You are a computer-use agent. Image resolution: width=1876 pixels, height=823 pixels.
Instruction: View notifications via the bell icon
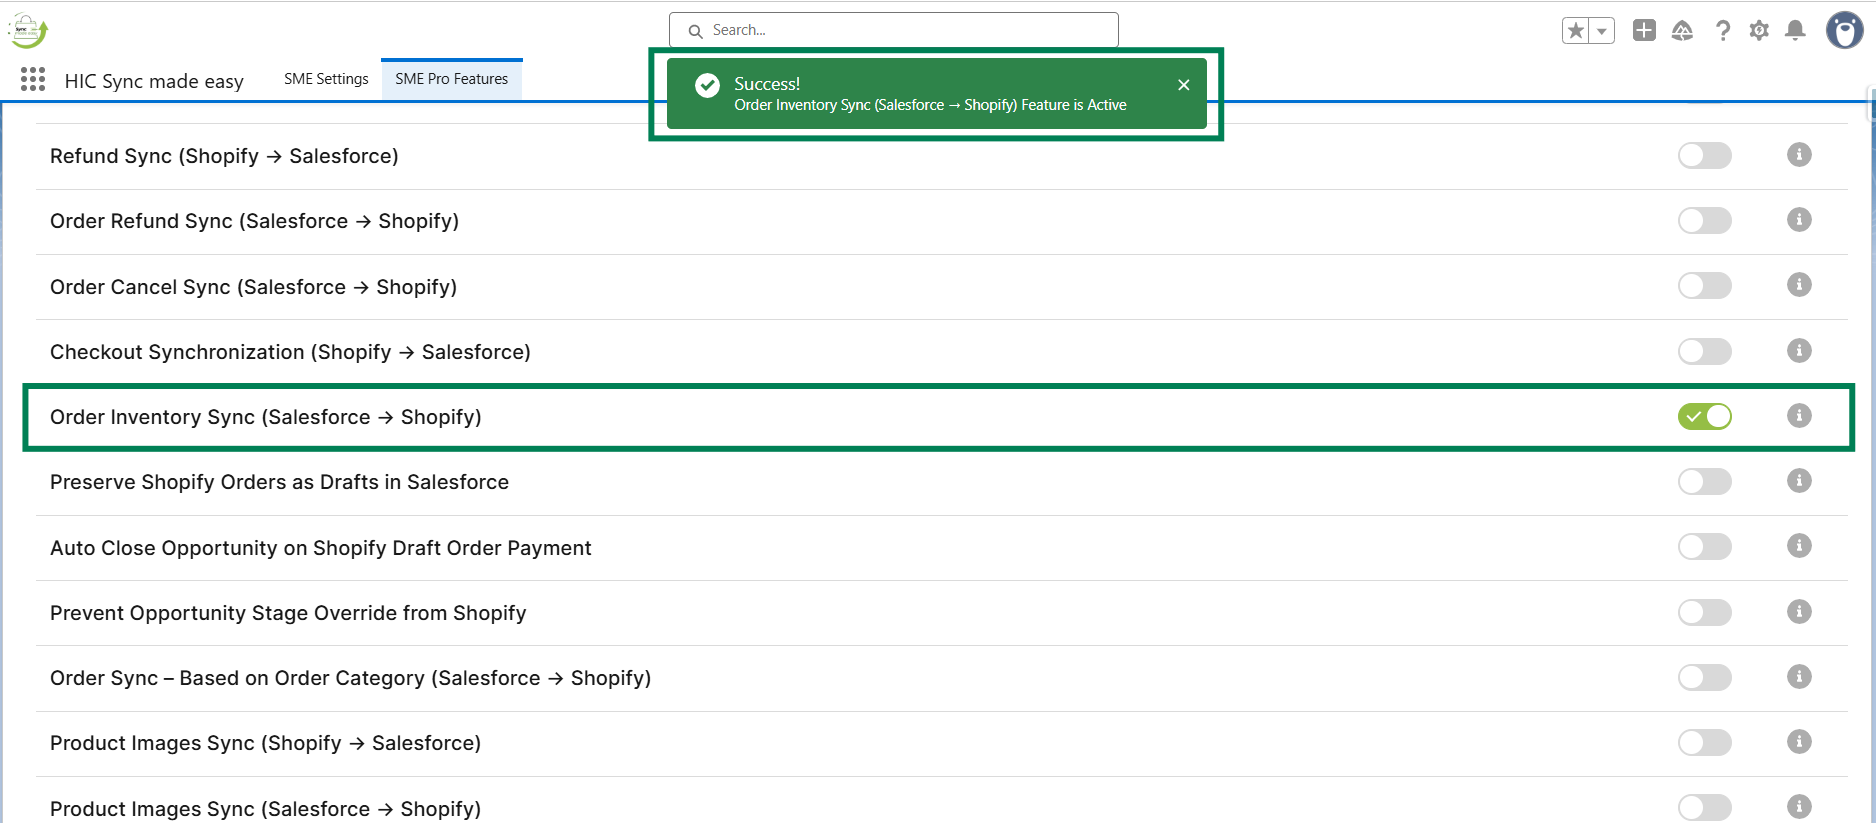coord(1795,31)
